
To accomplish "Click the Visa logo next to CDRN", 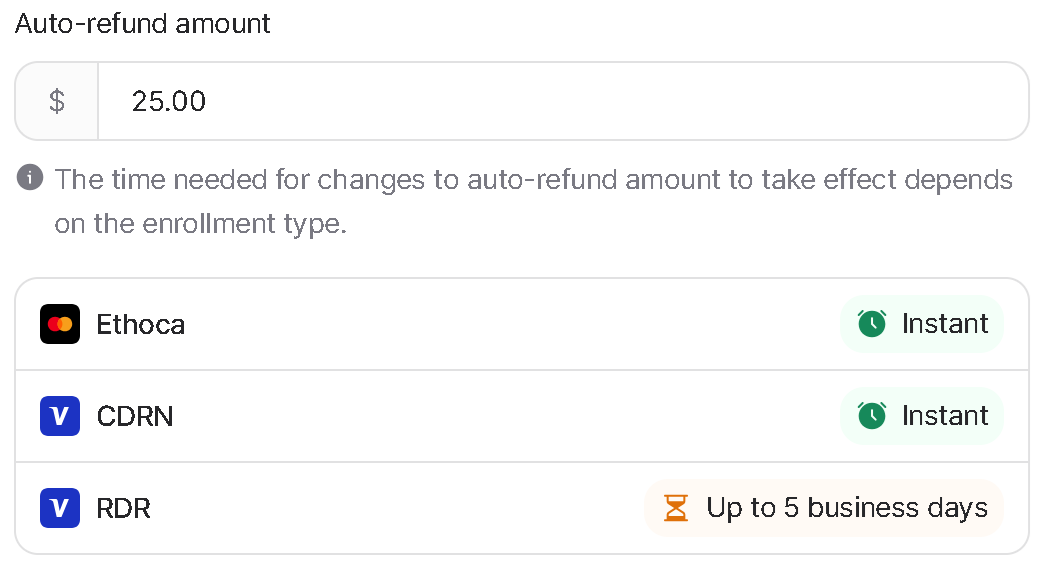I will [60, 416].
